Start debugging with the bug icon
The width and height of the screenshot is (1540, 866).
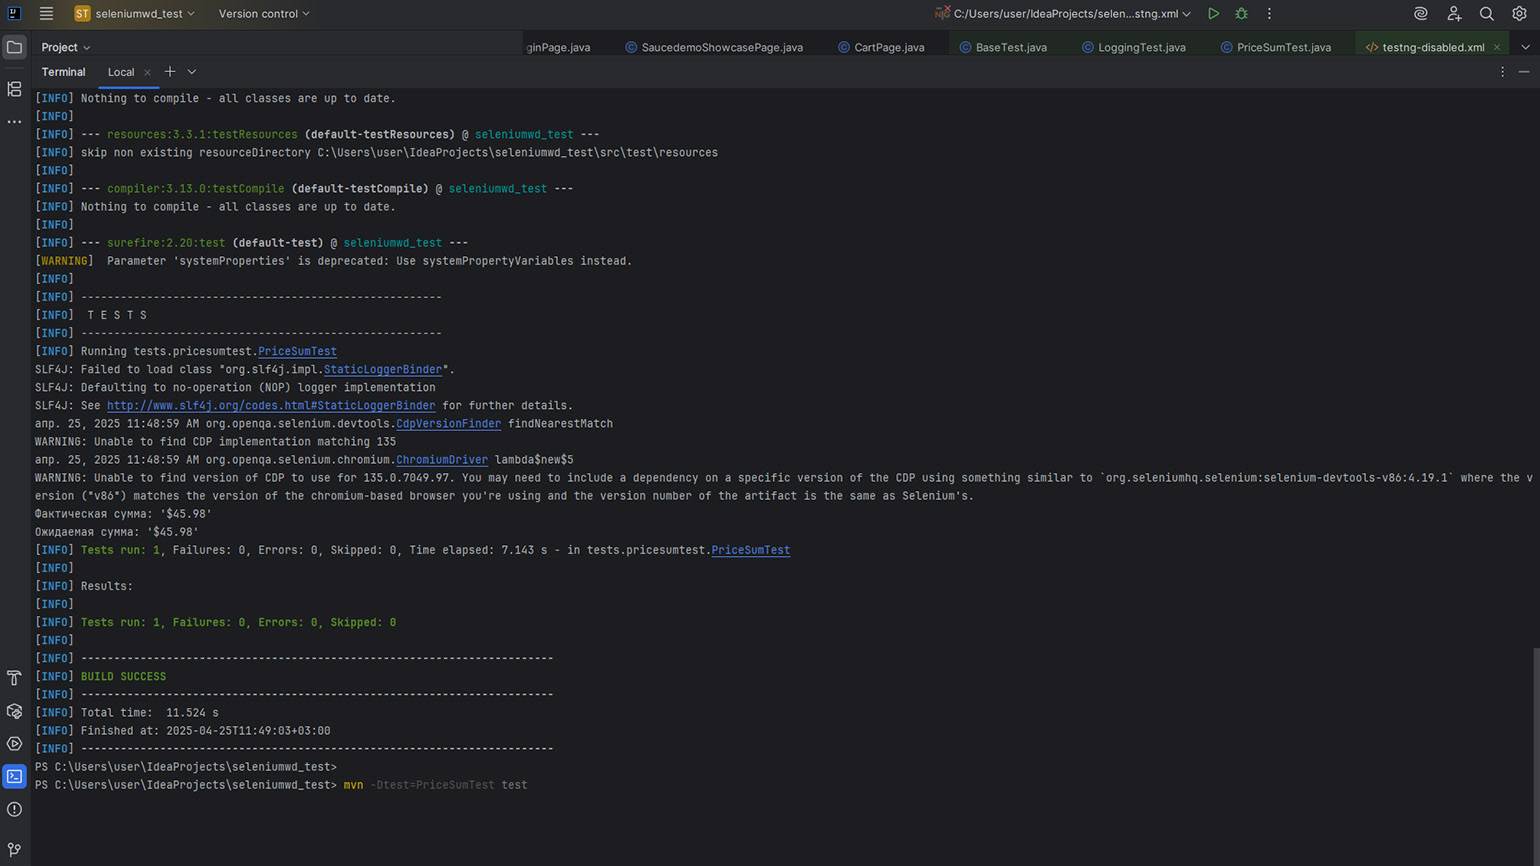click(1241, 14)
